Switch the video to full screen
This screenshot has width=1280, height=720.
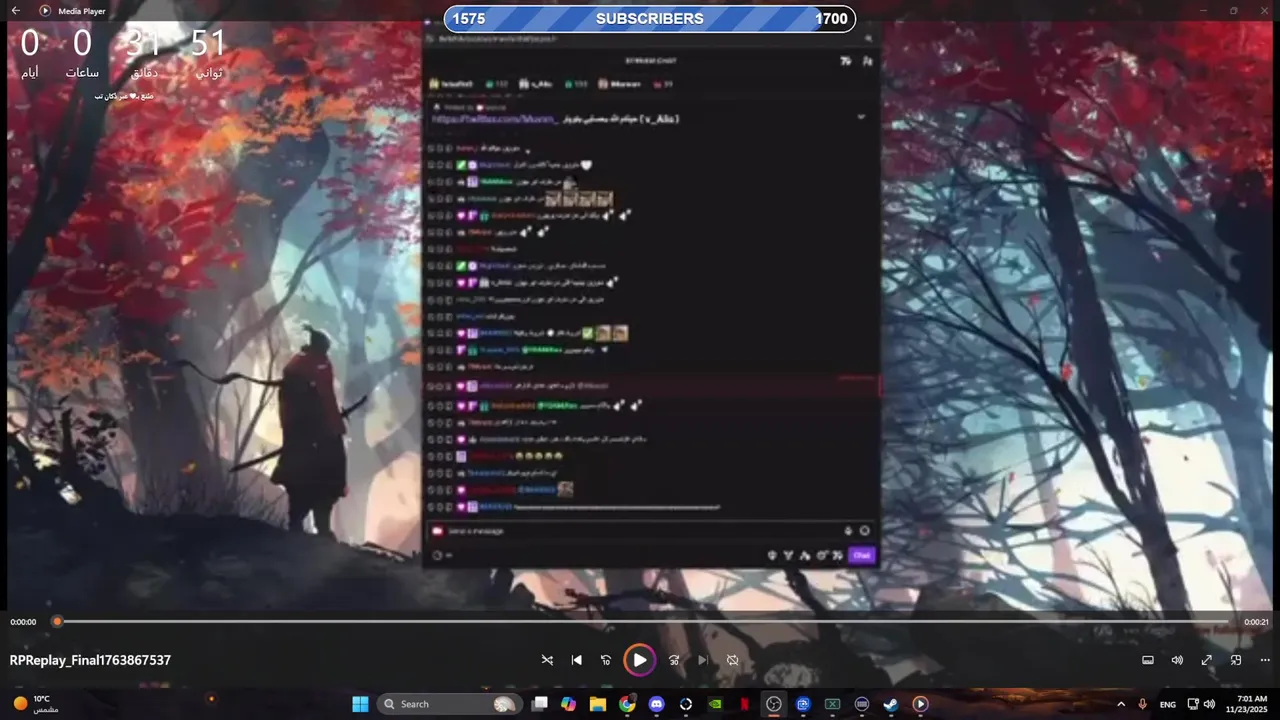(x=1206, y=660)
